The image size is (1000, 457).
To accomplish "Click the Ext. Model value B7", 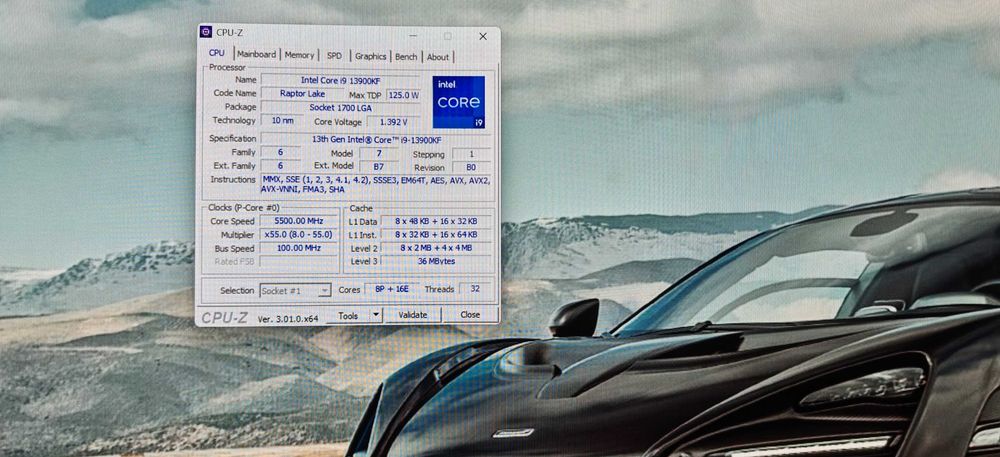I will [379, 166].
